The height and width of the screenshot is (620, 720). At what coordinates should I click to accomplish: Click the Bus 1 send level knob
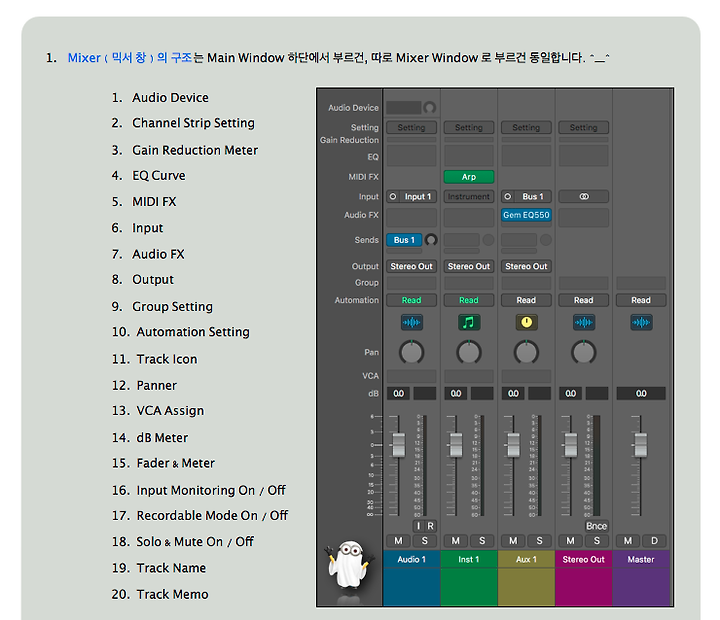click(x=431, y=240)
